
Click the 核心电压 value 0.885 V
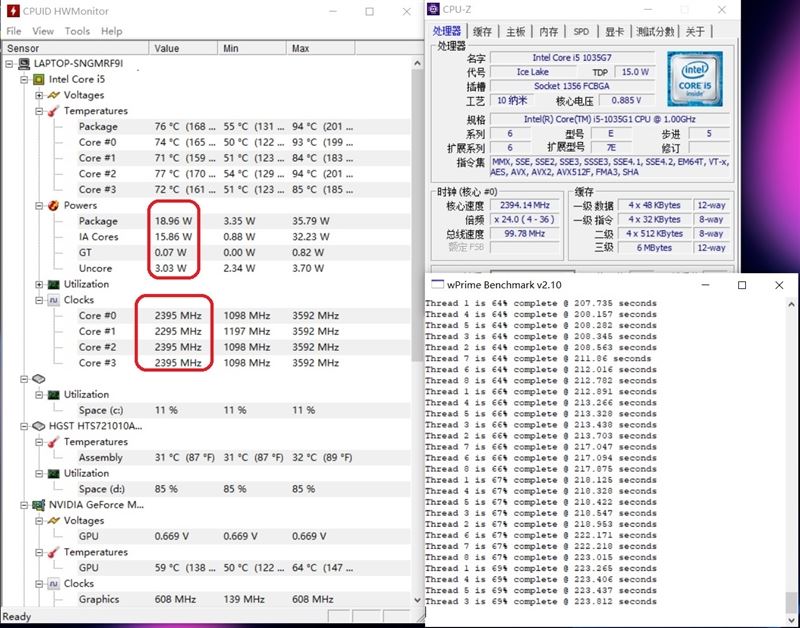626,101
